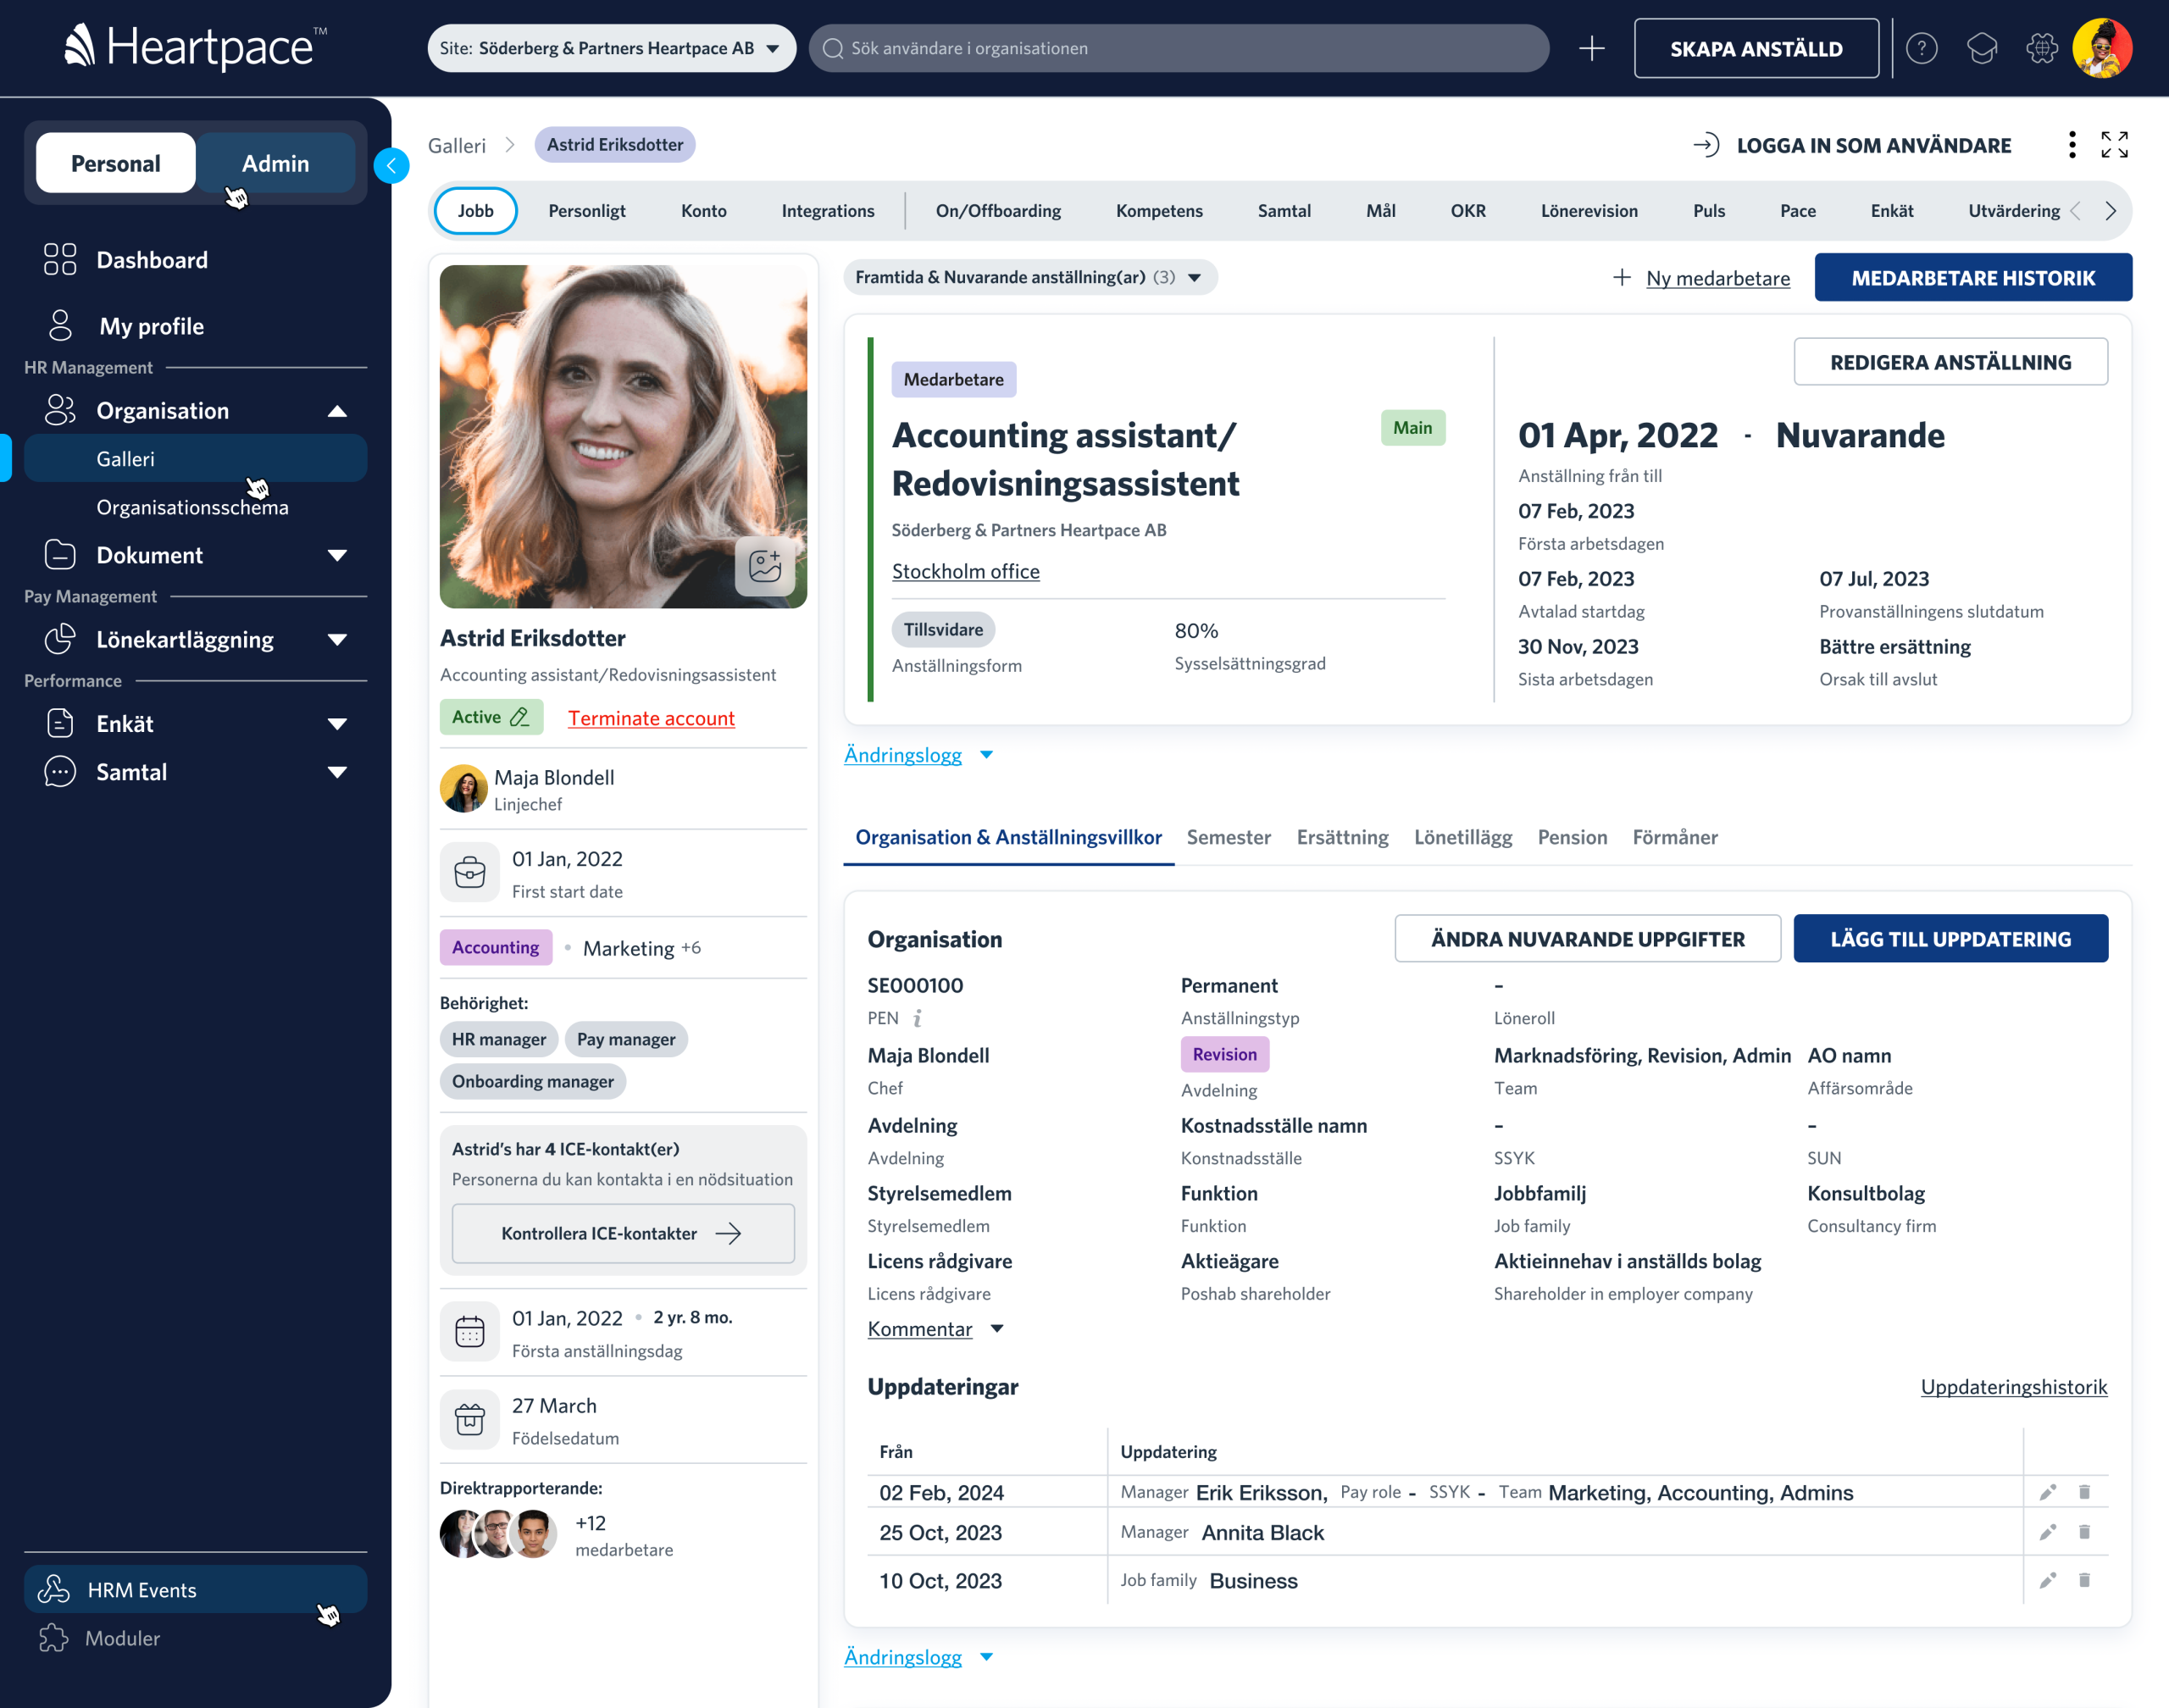Click the direct reports avatars group
The width and height of the screenshot is (2169, 1708).
[x=499, y=1533]
